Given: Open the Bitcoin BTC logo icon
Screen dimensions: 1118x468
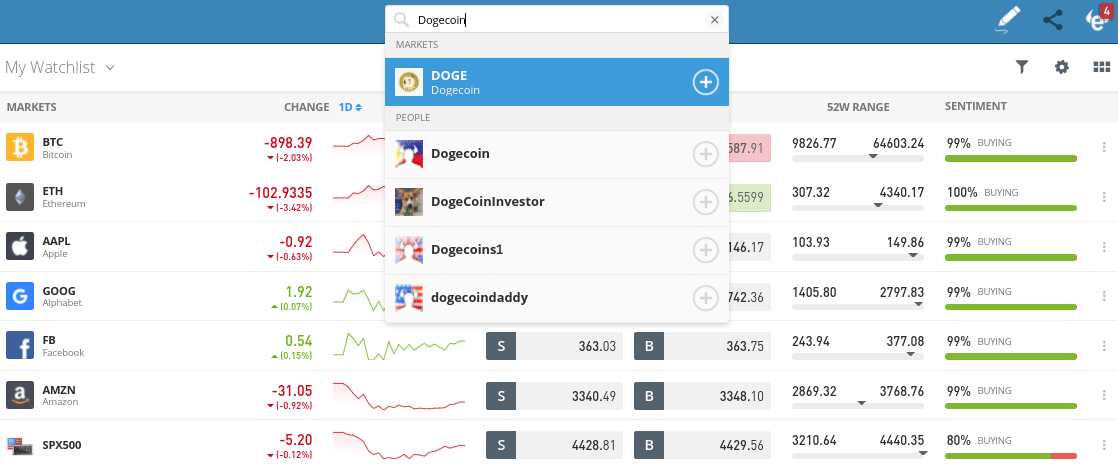Looking at the screenshot, I should (20, 147).
